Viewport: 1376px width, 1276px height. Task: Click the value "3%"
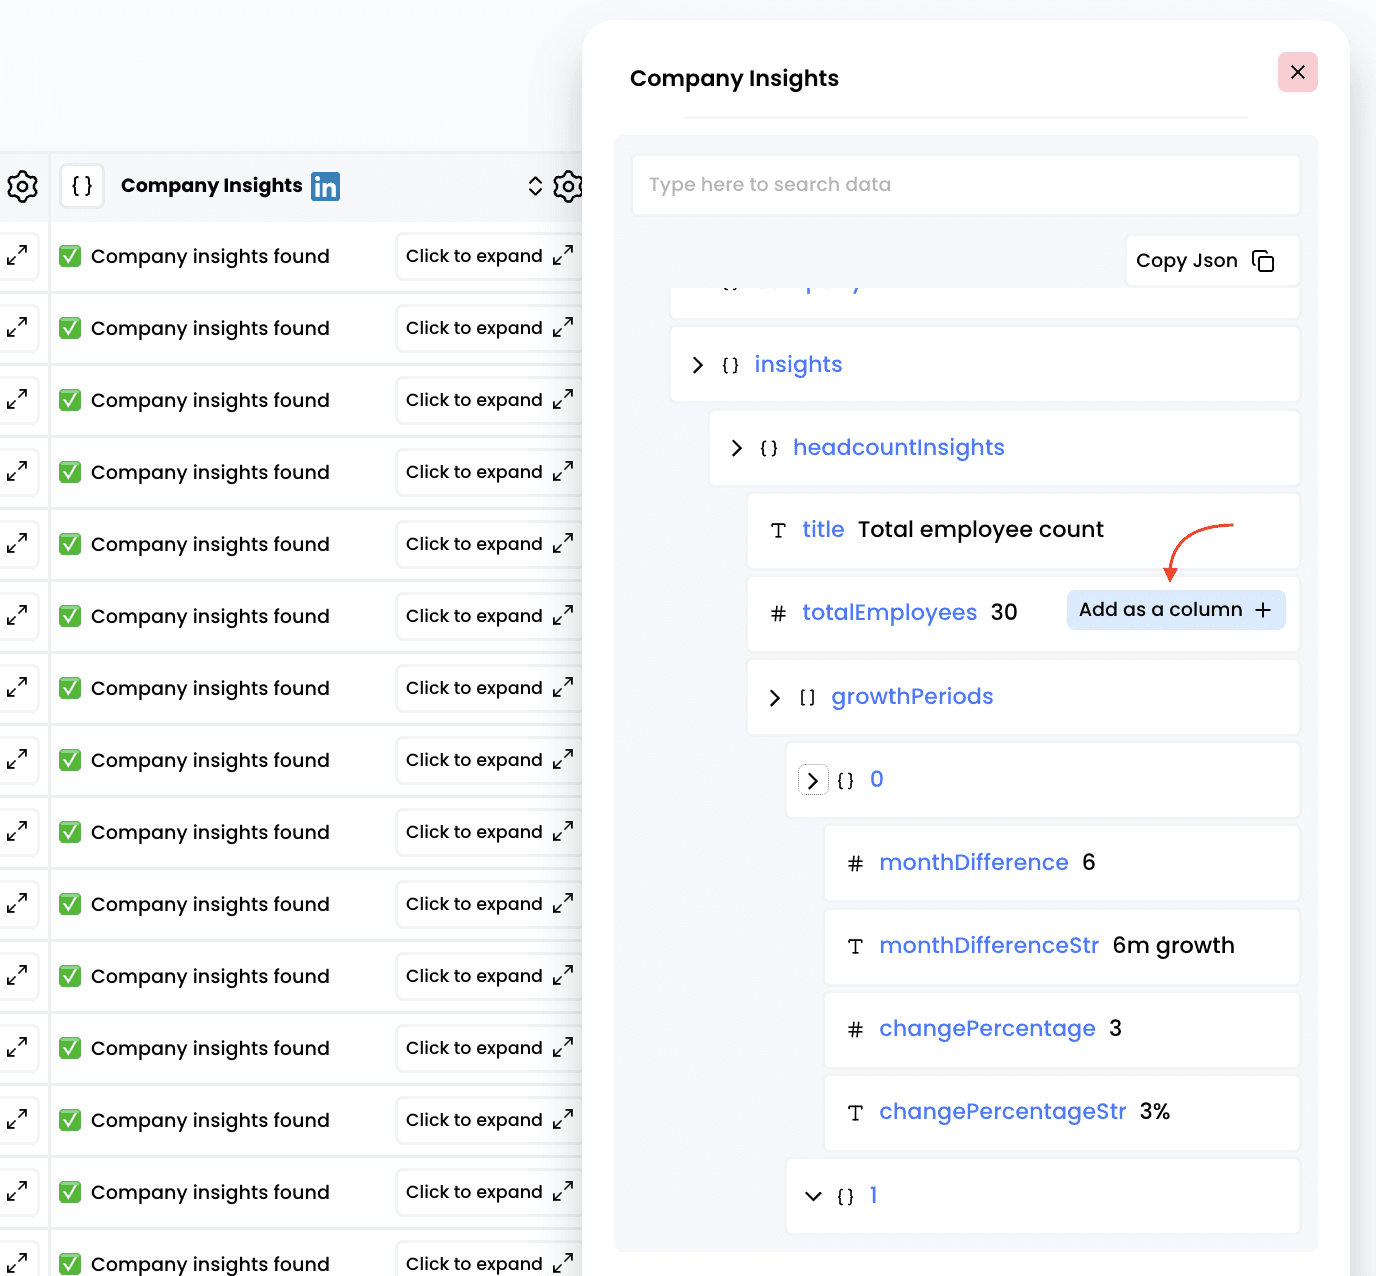click(x=1155, y=1112)
